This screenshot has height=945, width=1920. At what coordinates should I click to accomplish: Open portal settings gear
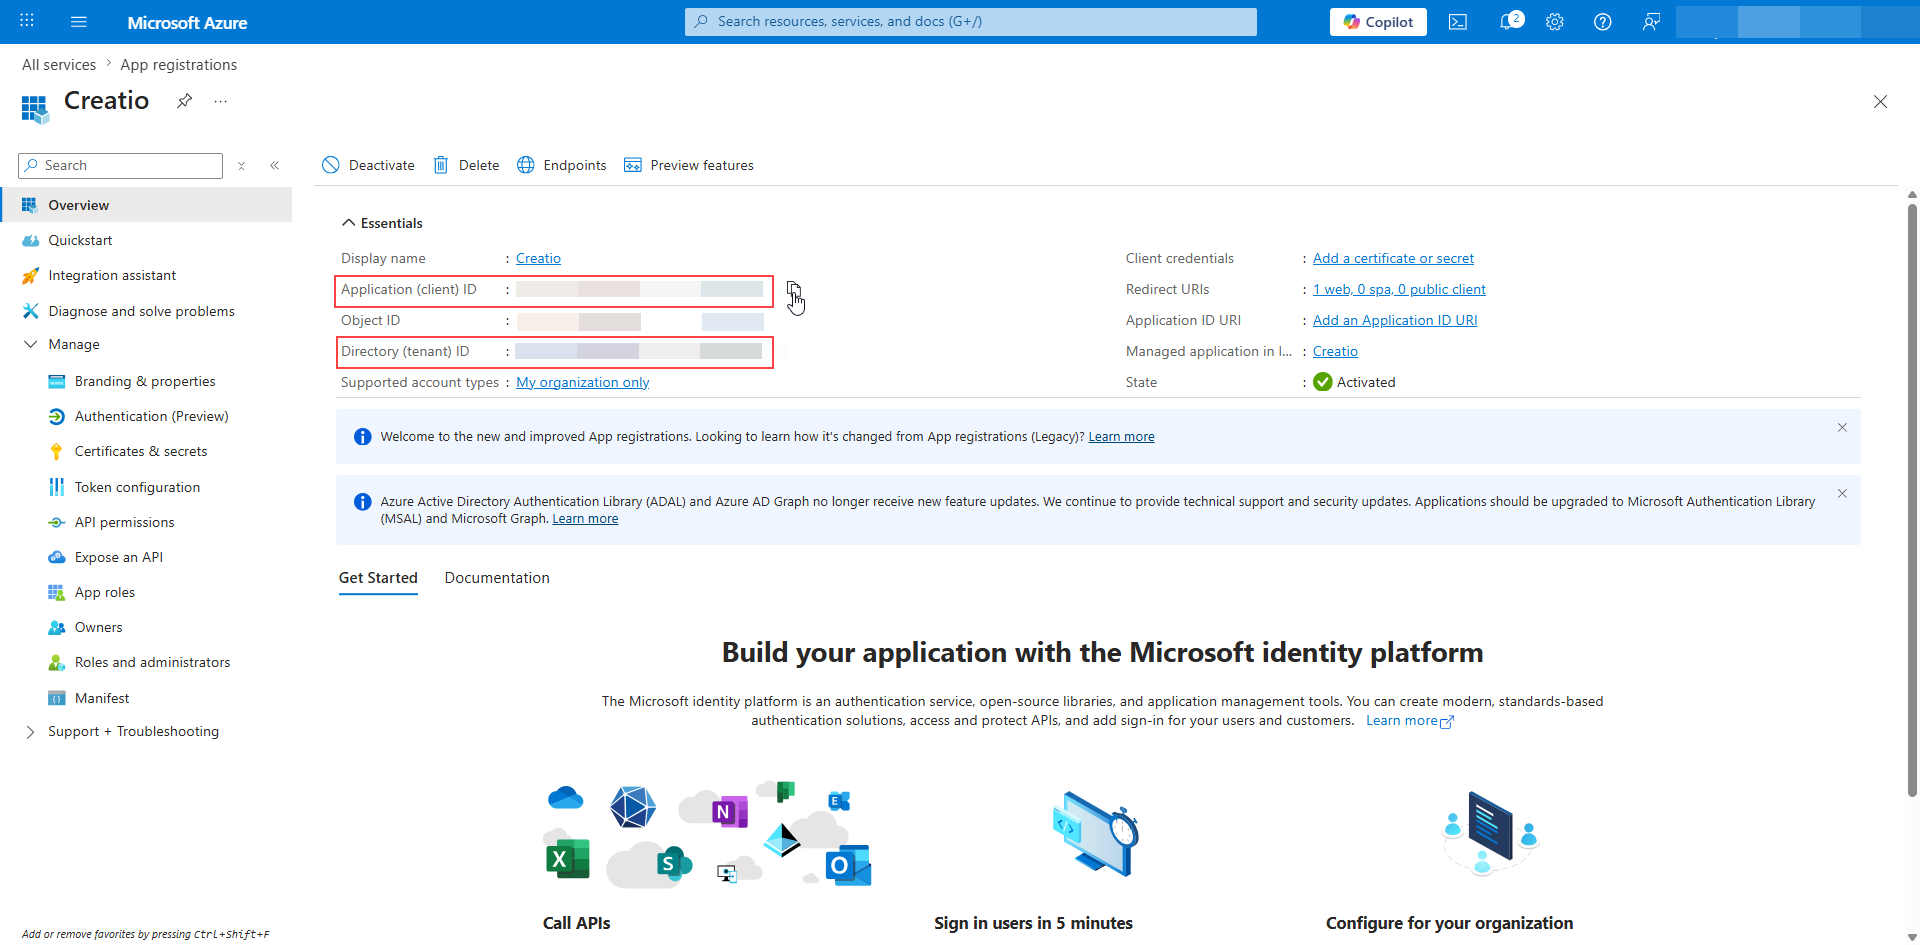(x=1554, y=21)
